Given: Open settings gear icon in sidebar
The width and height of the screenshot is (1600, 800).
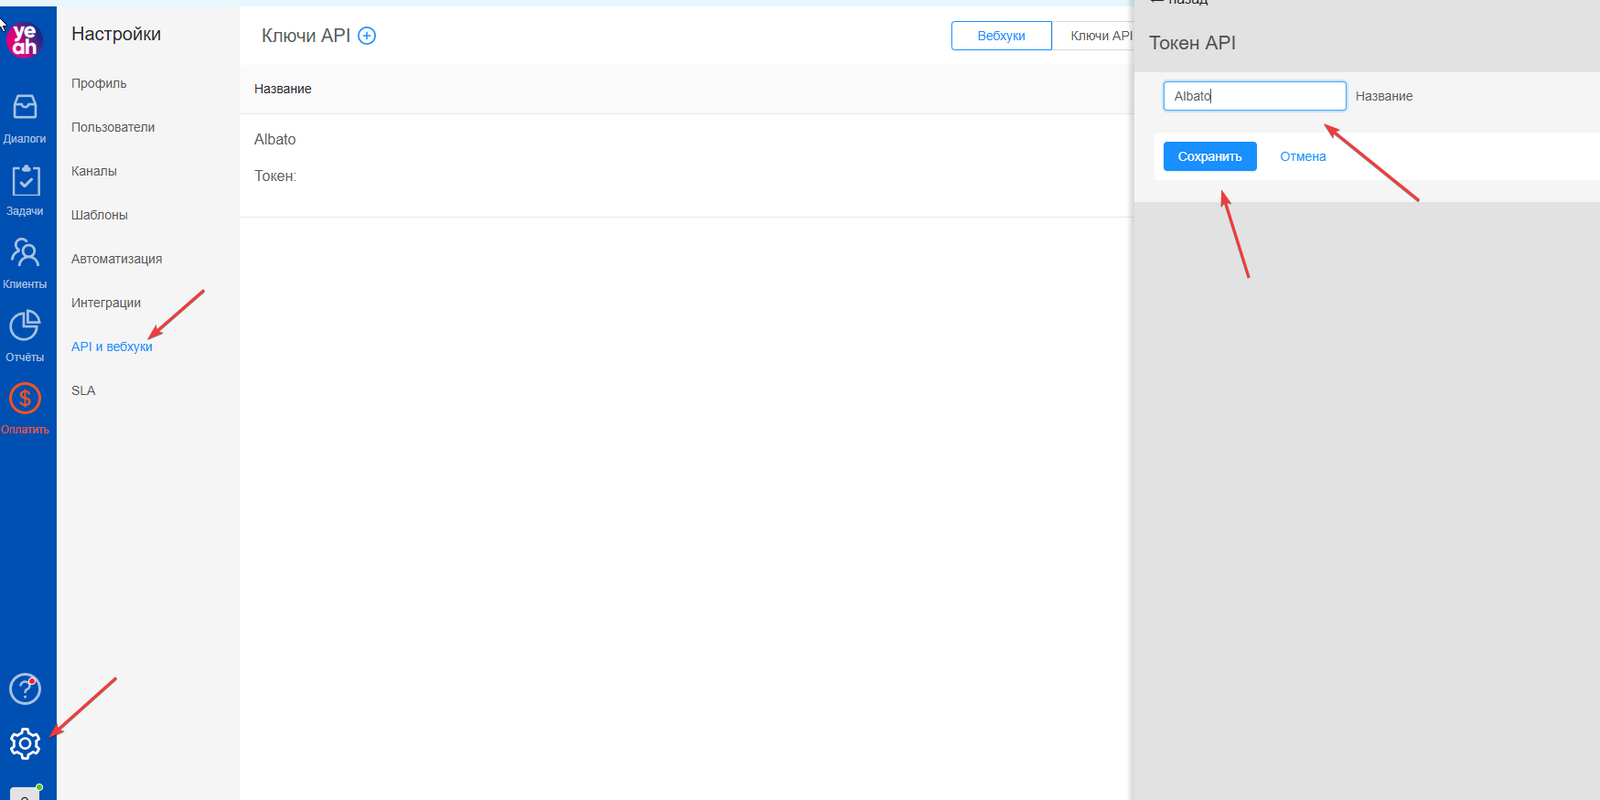Looking at the screenshot, I should pyautogui.click(x=25, y=743).
